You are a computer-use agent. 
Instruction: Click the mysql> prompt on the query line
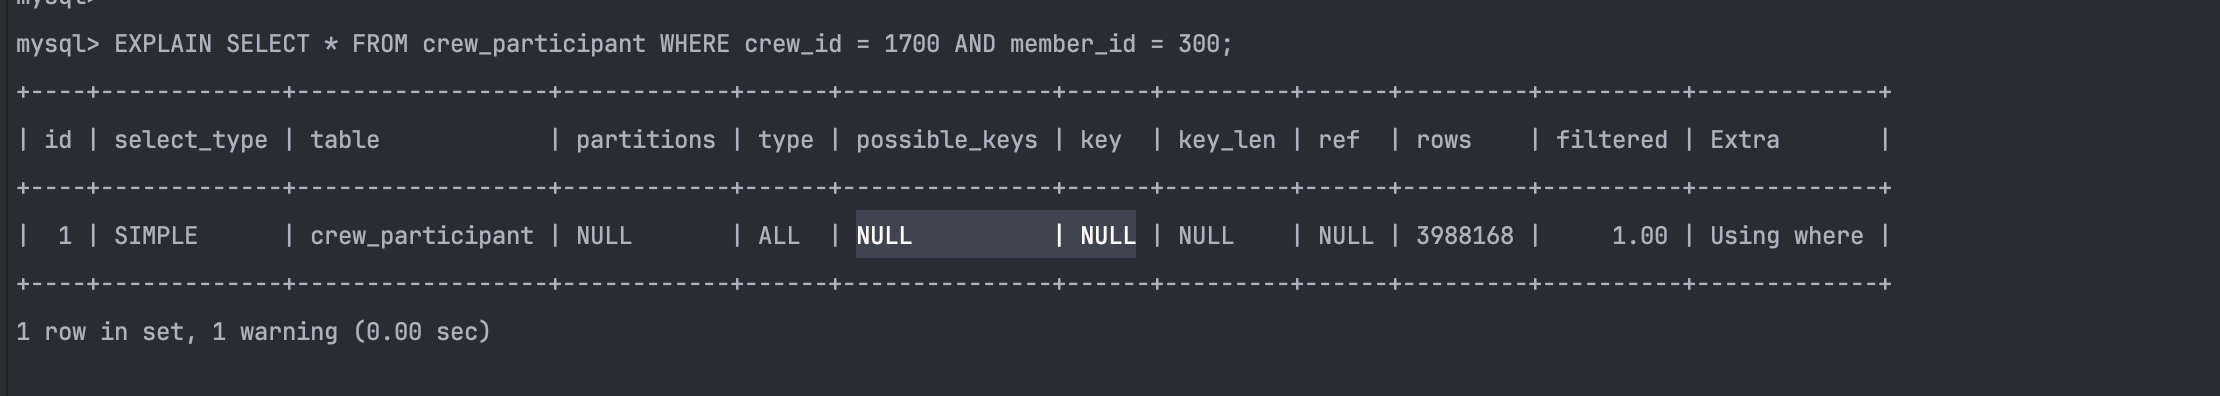click(x=58, y=44)
